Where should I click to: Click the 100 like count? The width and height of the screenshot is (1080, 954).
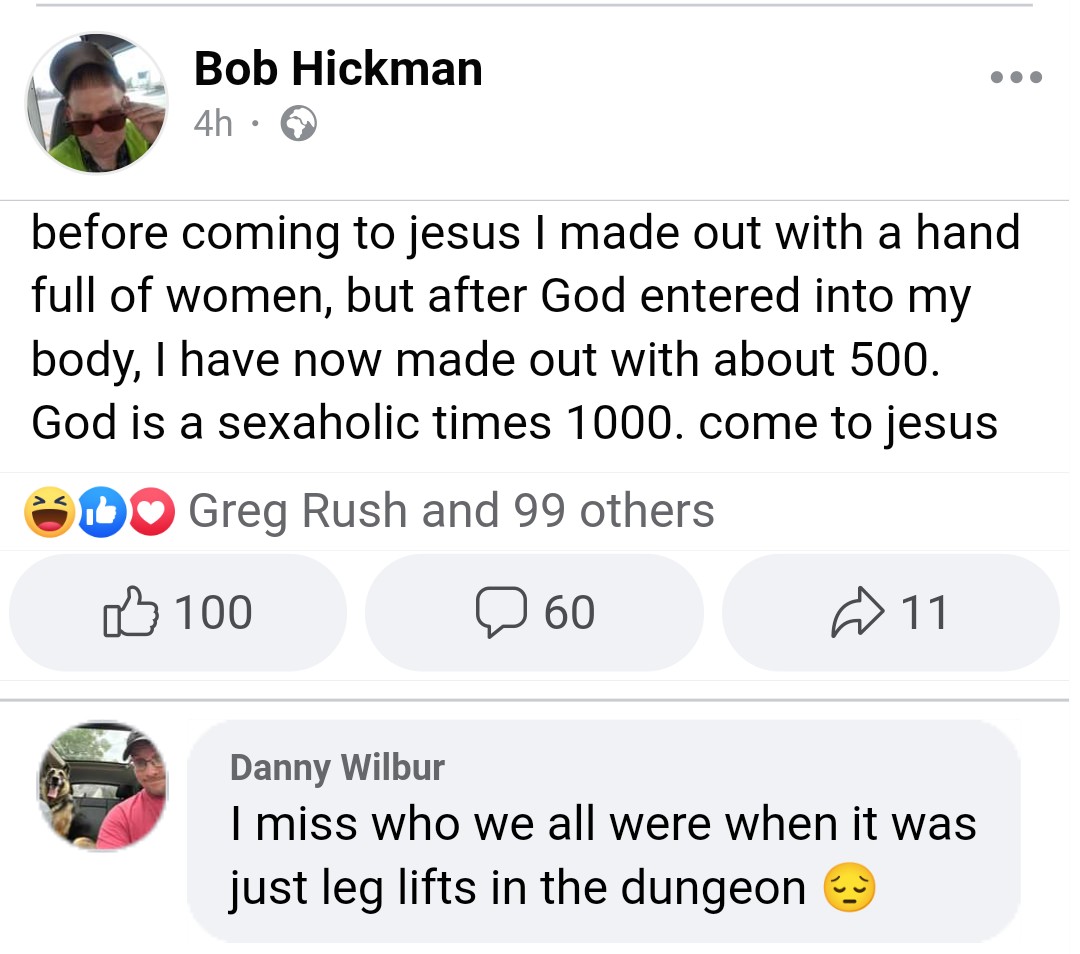(213, 612)
